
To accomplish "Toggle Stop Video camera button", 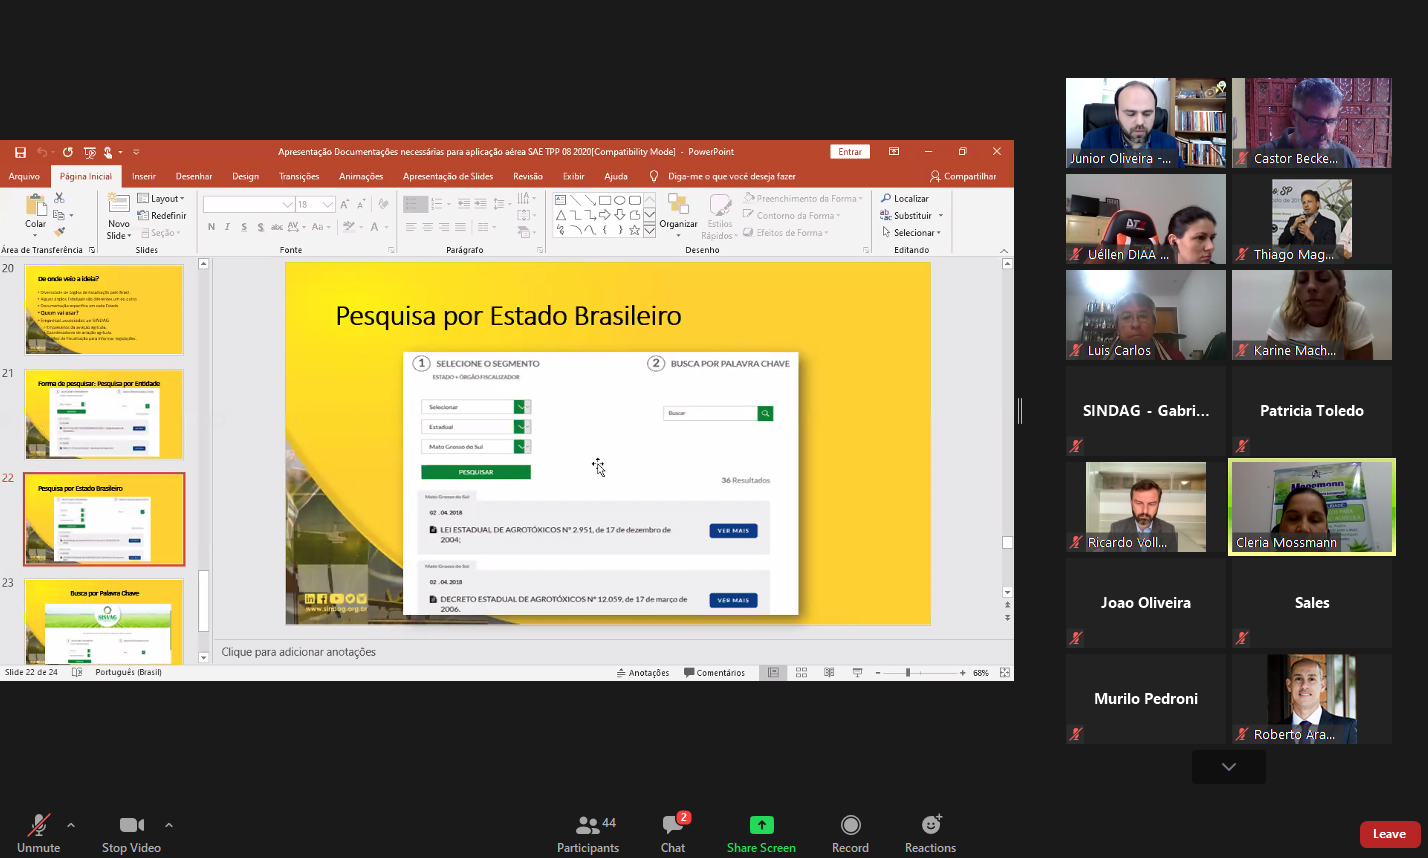I will click(x=131, y=833).
